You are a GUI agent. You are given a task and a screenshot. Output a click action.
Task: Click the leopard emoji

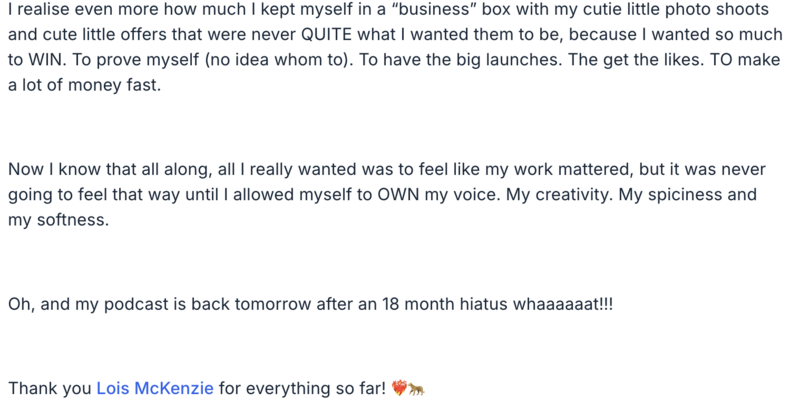click(418, 388)
